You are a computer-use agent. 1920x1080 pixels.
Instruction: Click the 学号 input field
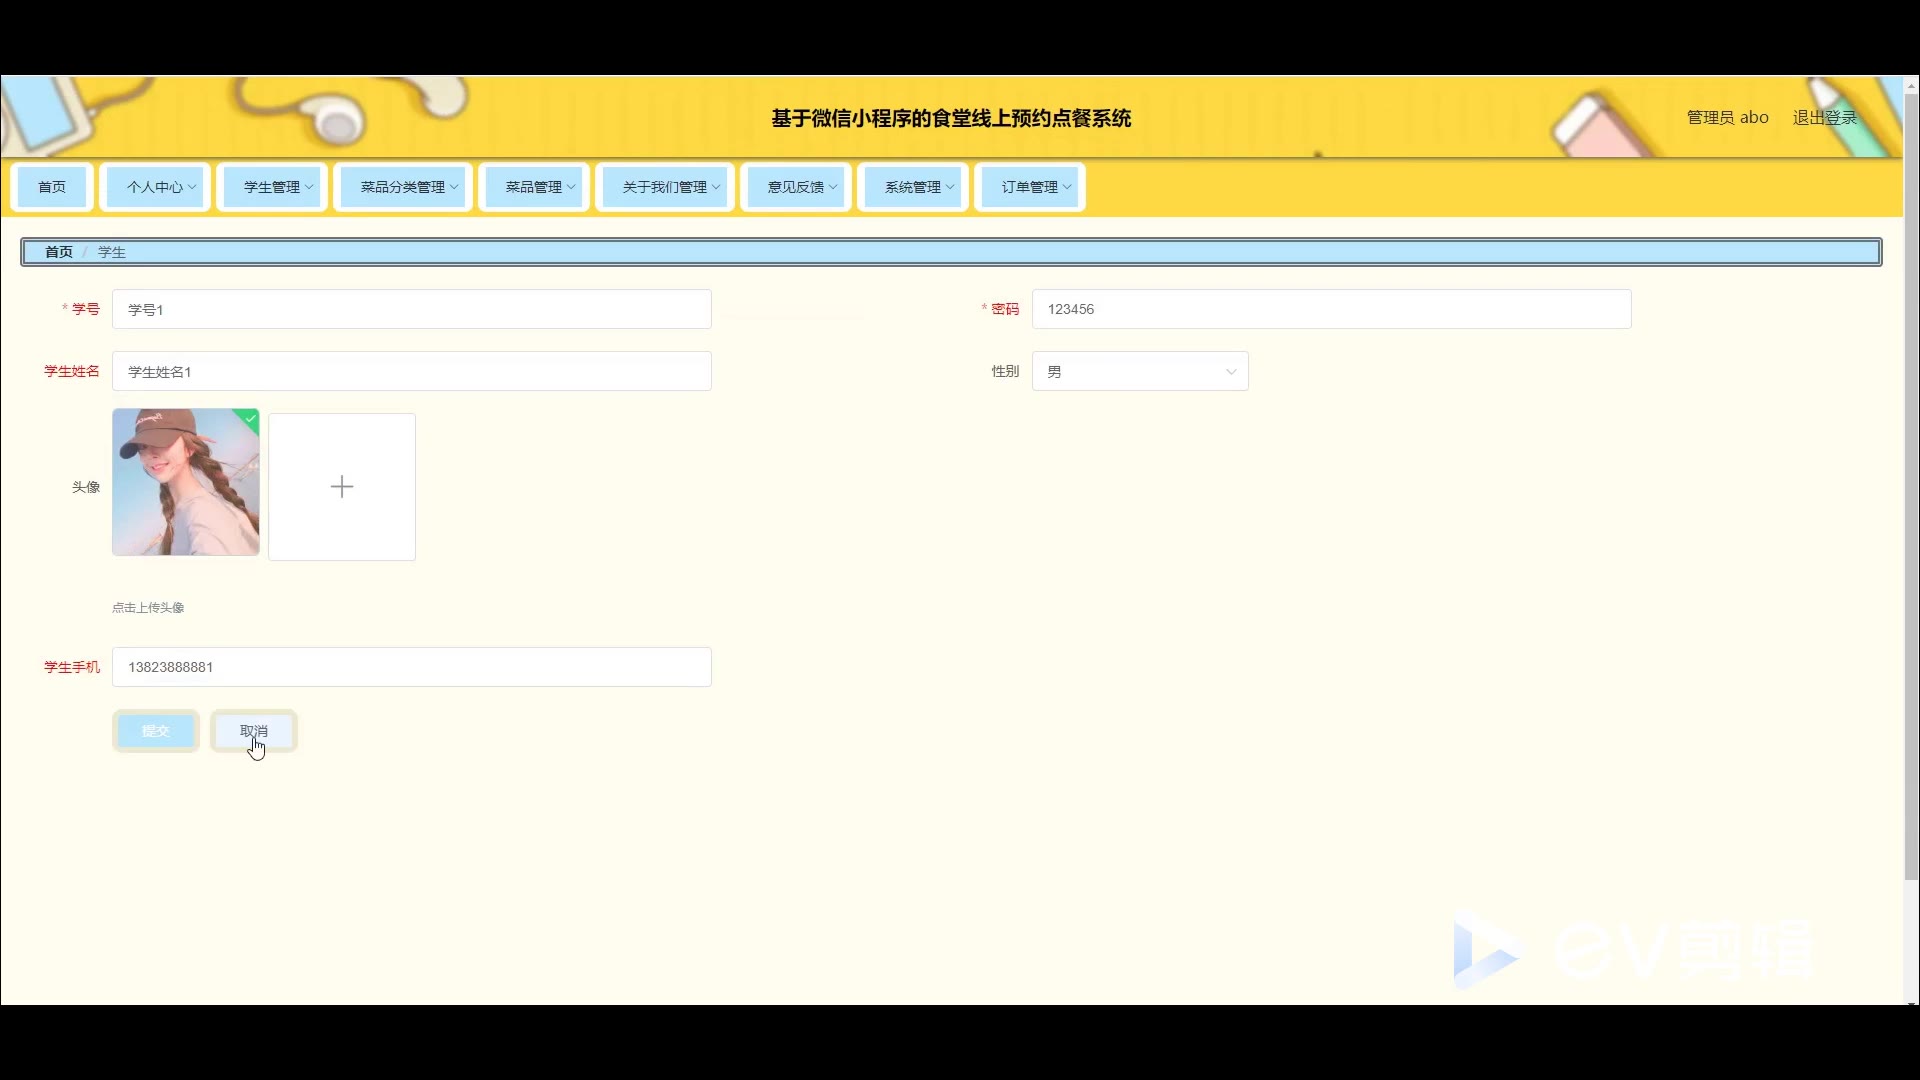[x=412, y=309]
